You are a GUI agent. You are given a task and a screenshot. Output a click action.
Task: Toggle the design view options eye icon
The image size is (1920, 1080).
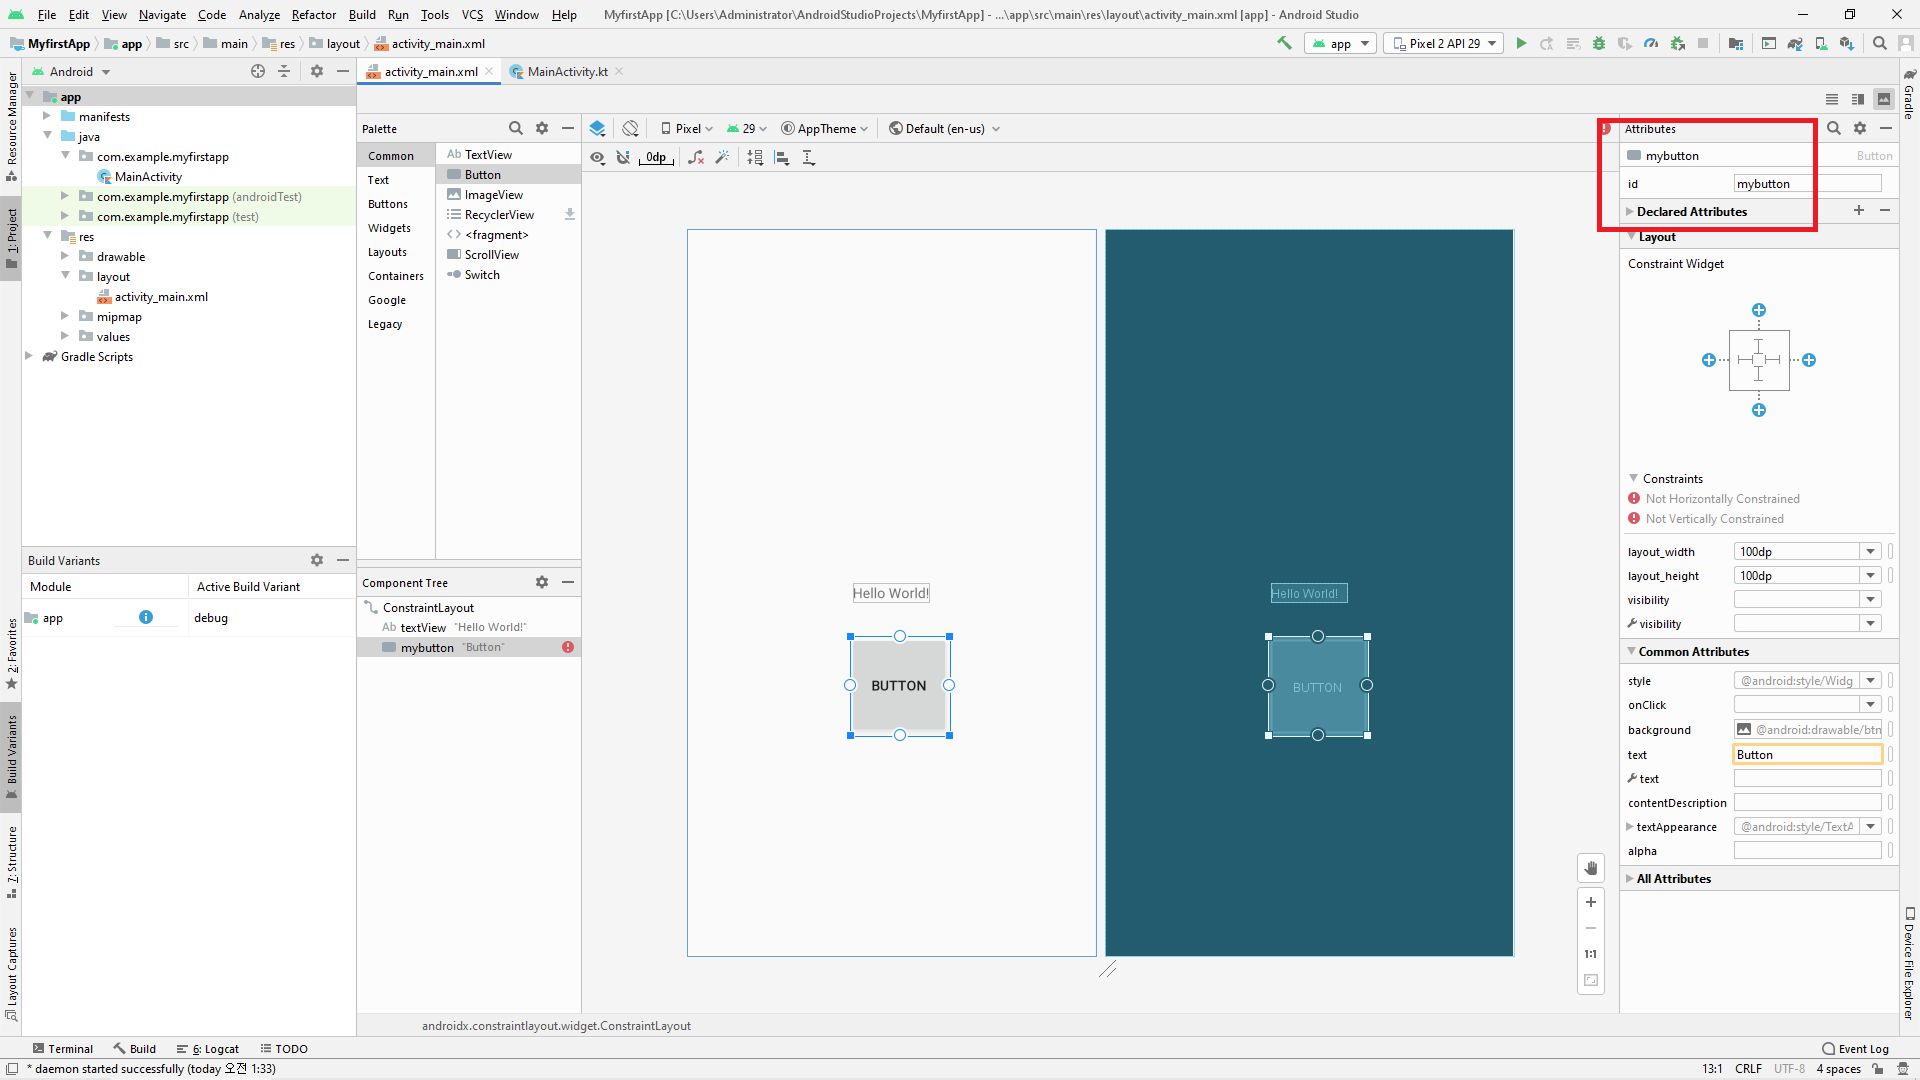(x=597, y=157)
